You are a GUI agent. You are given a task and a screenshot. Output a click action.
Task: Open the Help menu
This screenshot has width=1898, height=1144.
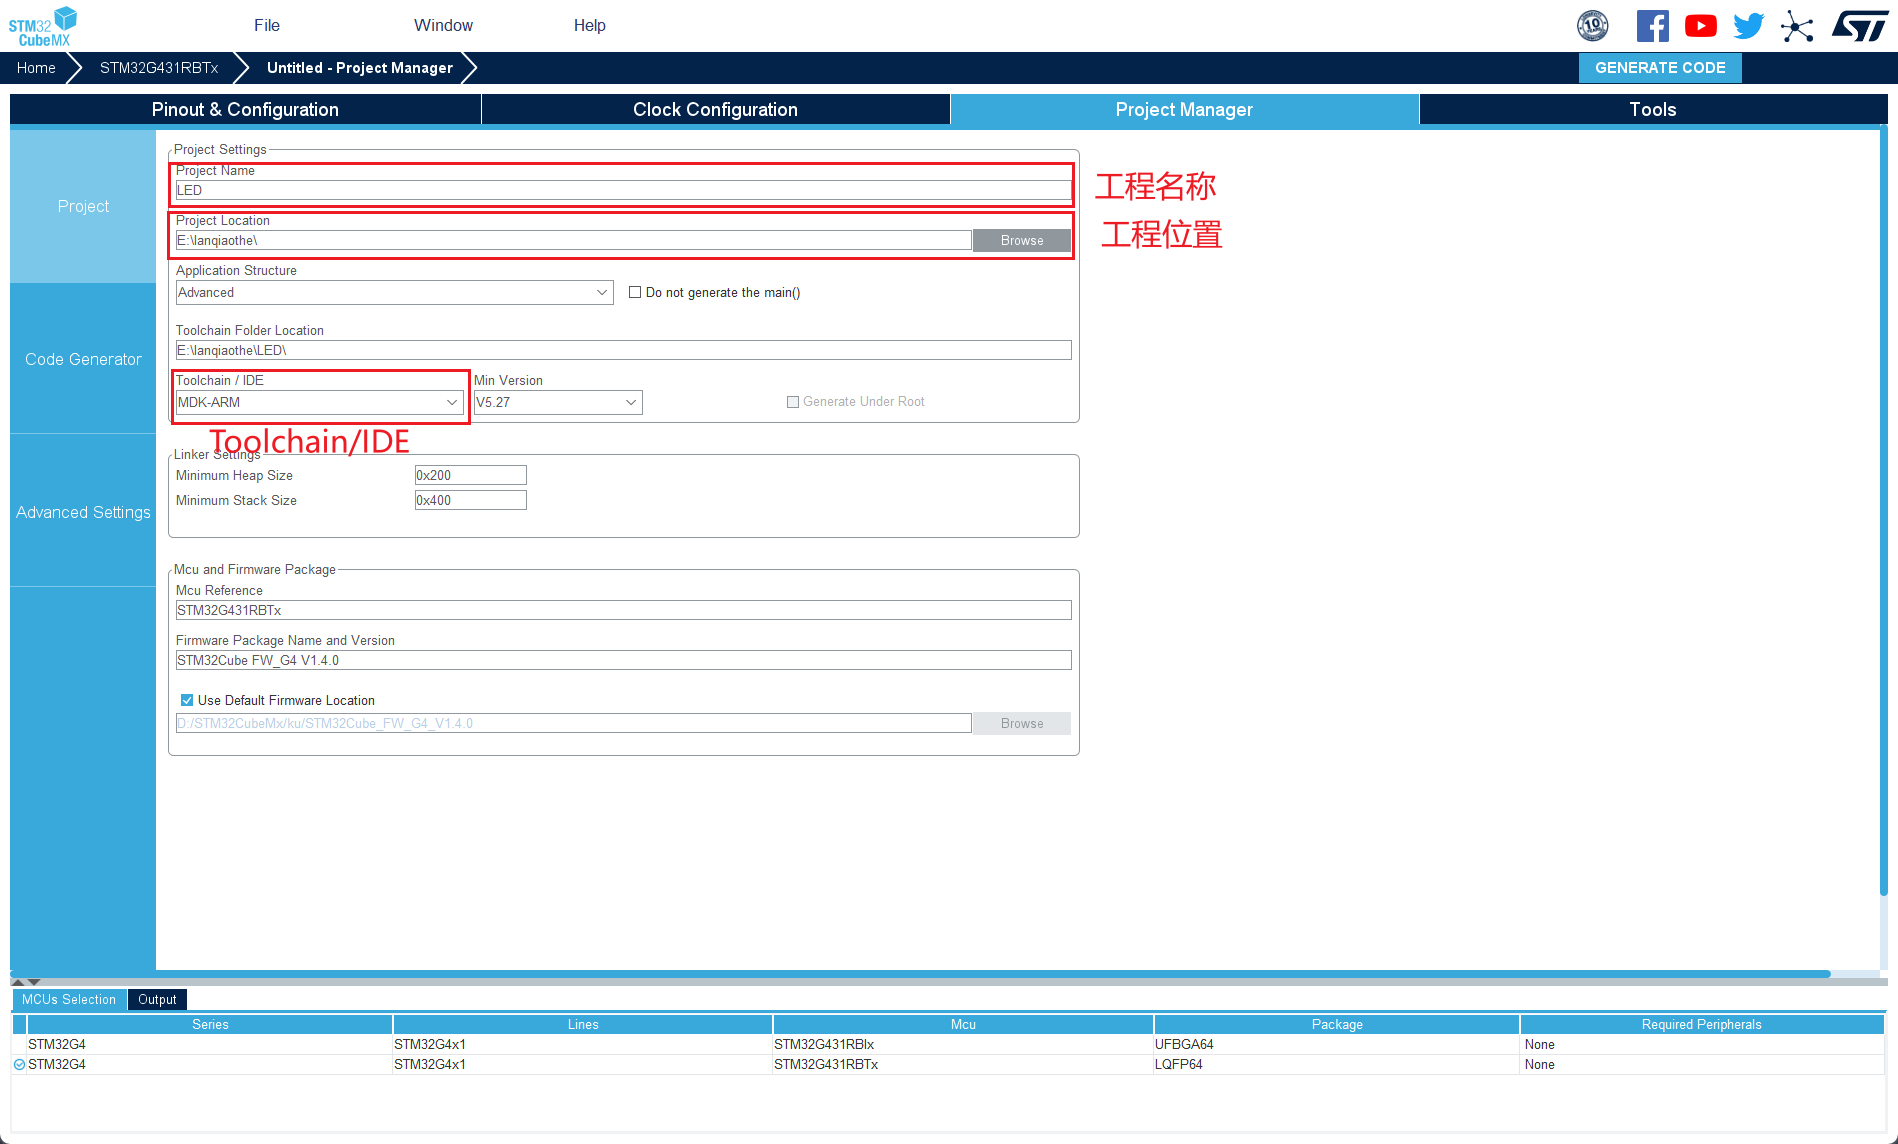[589, 26]
